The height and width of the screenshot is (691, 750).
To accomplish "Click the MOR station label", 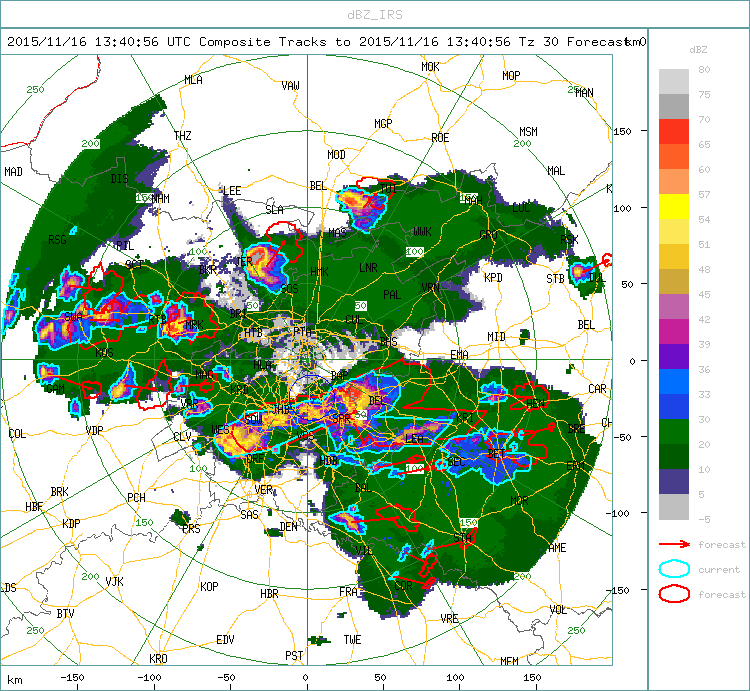I will tap(519, 501).
